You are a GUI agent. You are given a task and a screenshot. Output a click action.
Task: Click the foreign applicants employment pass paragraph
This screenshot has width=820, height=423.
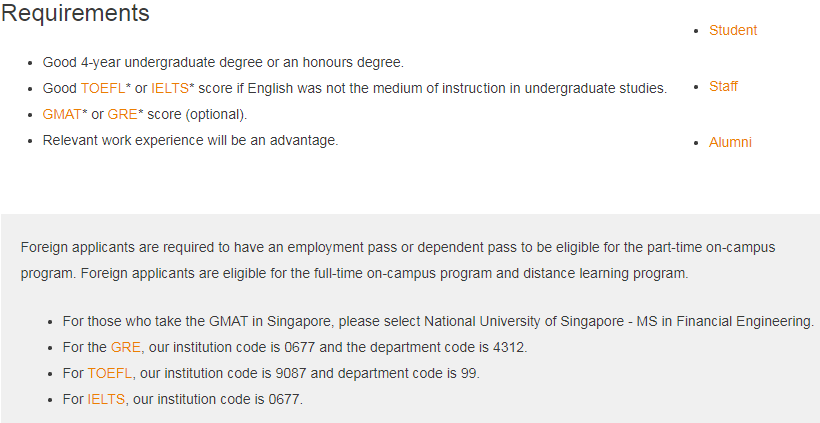pyautogui.click(x=398, y=260)
